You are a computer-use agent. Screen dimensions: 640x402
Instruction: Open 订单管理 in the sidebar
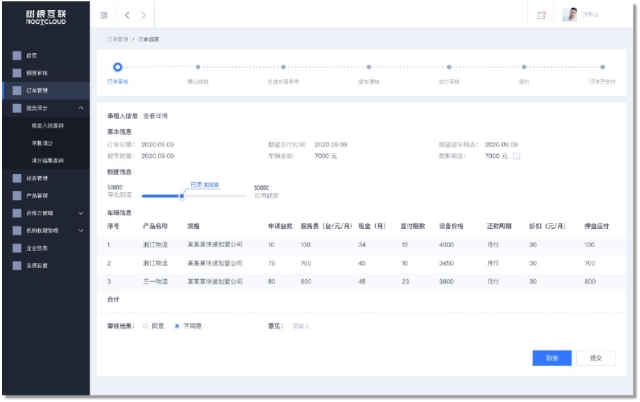tap(40, 90)
